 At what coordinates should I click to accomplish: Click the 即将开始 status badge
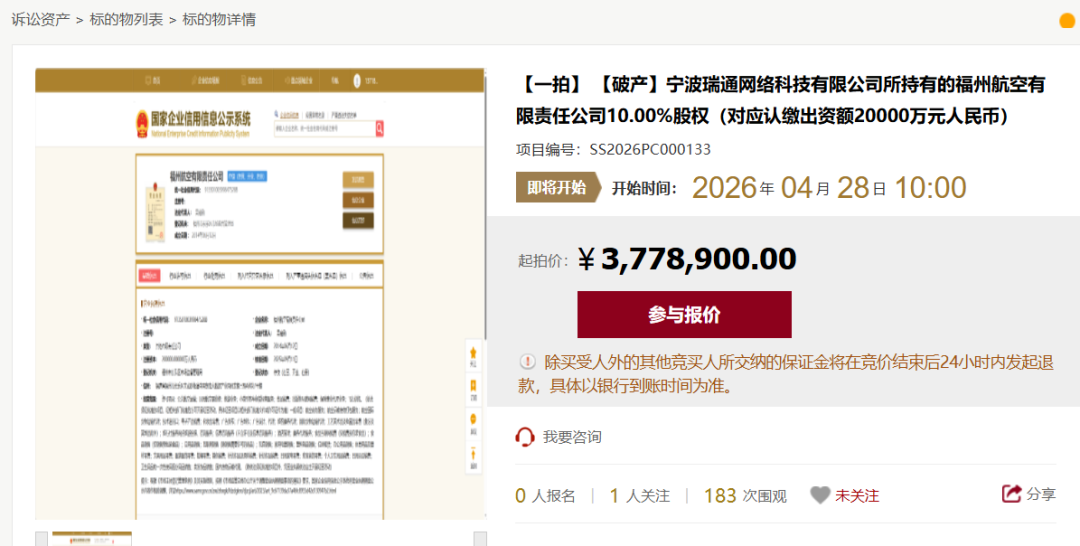point(557,187)
